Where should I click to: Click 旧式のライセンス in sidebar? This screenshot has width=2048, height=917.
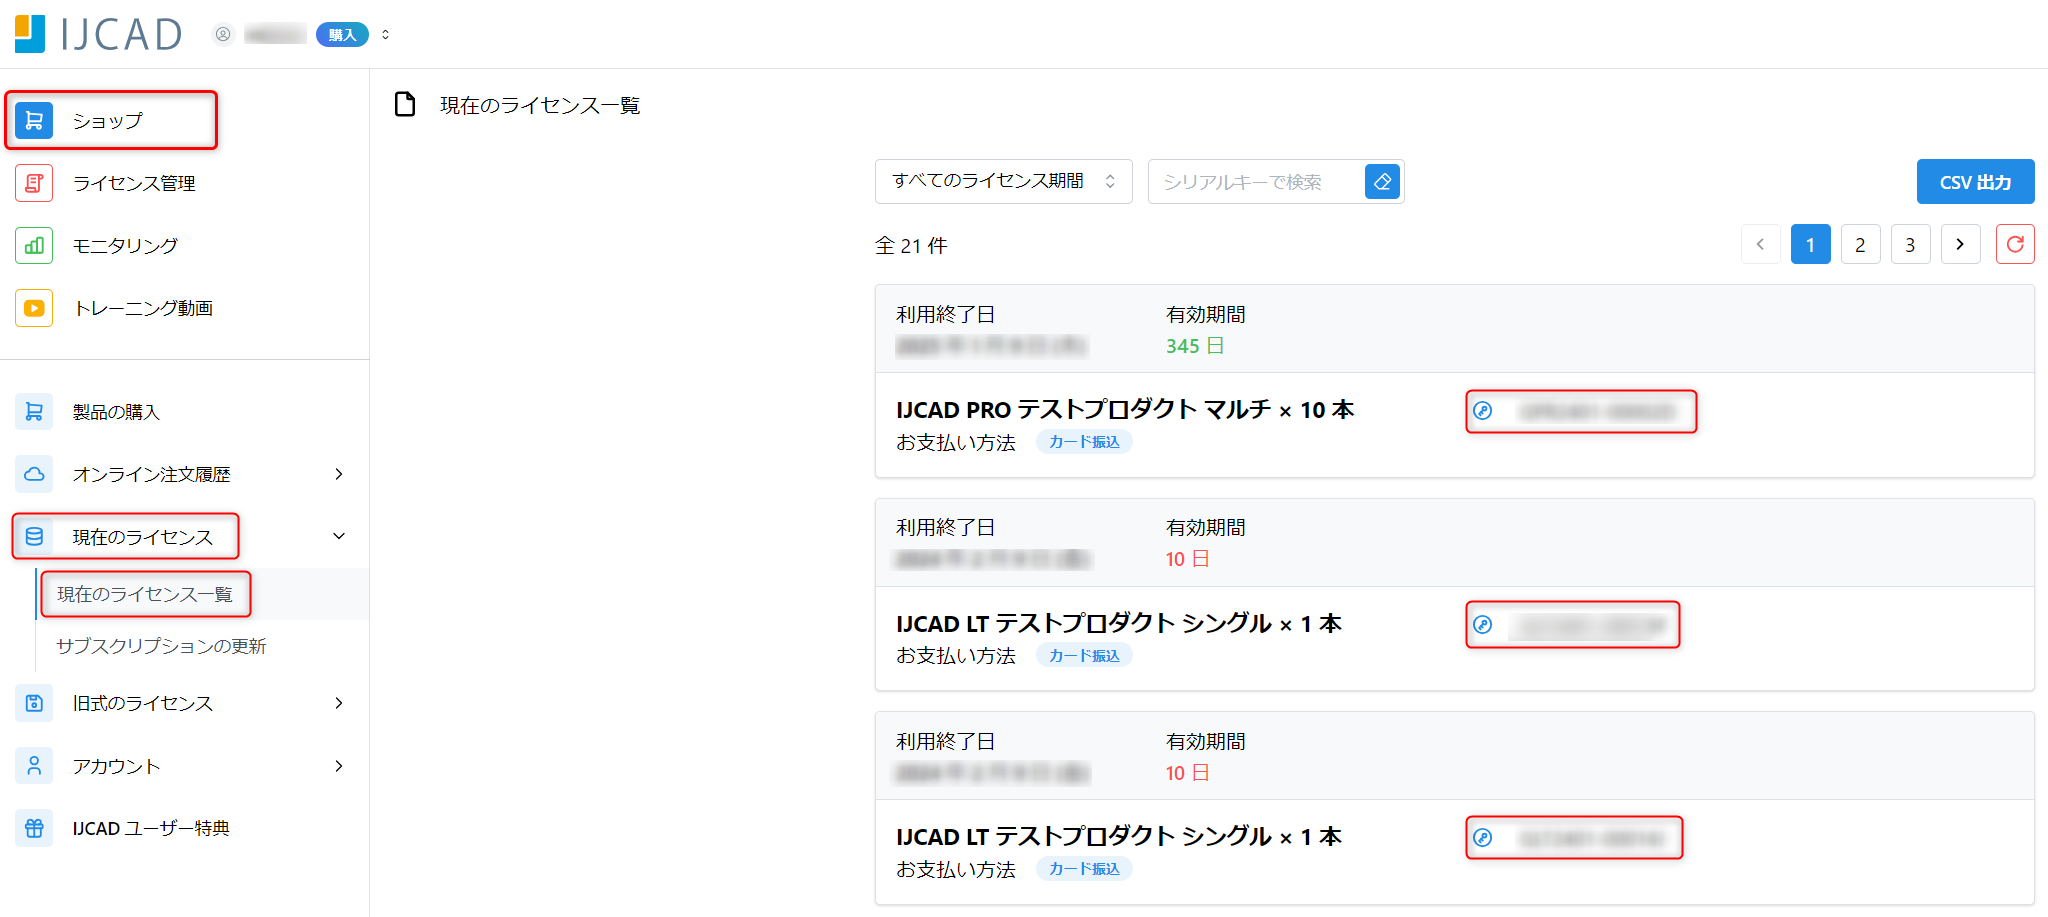click(x=142, y=703)
